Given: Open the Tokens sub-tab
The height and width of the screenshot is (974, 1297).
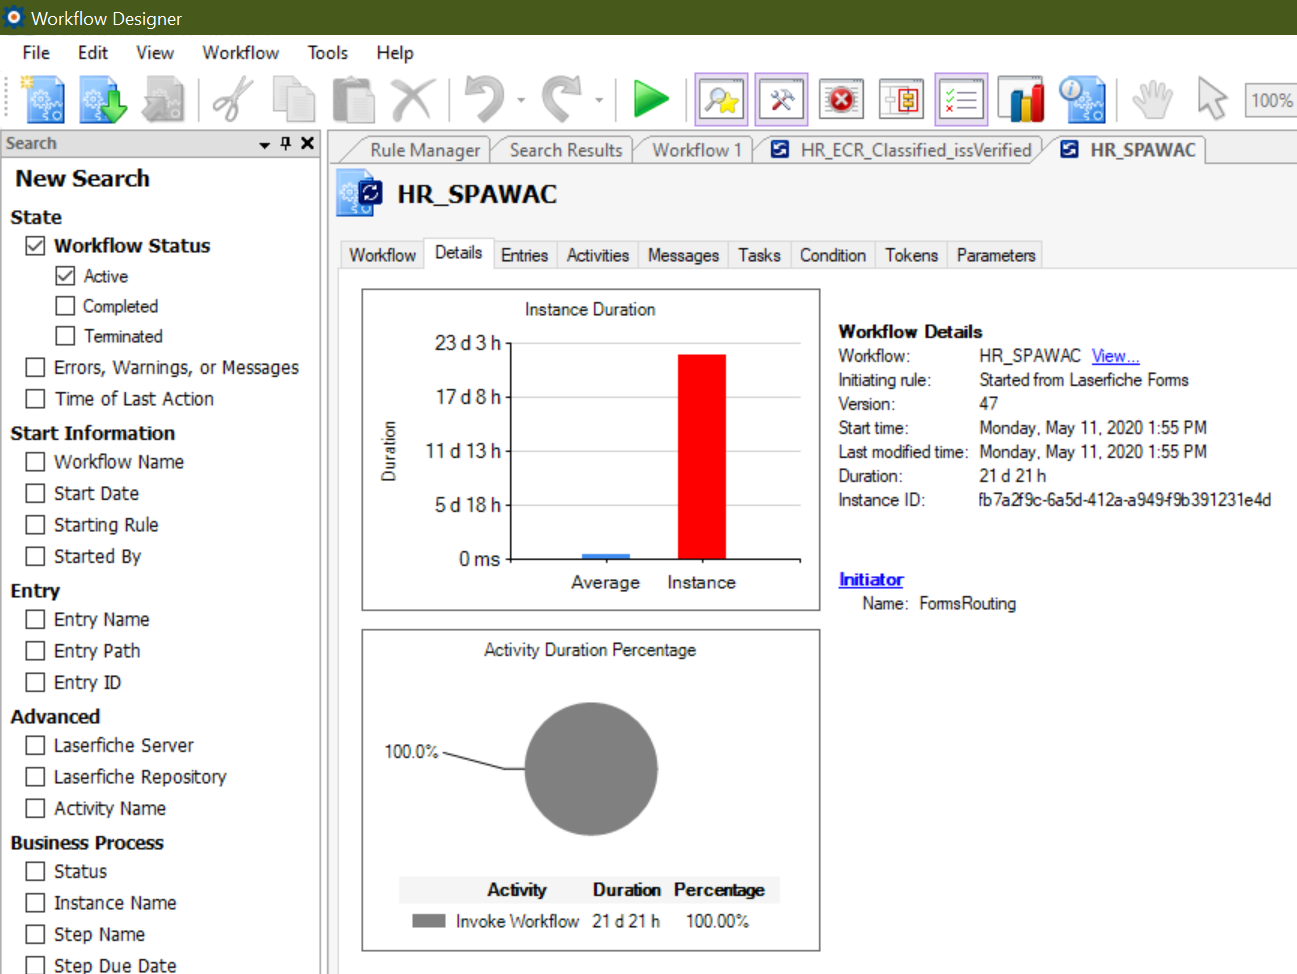Looking at the screenshot, I should point(911,255).
